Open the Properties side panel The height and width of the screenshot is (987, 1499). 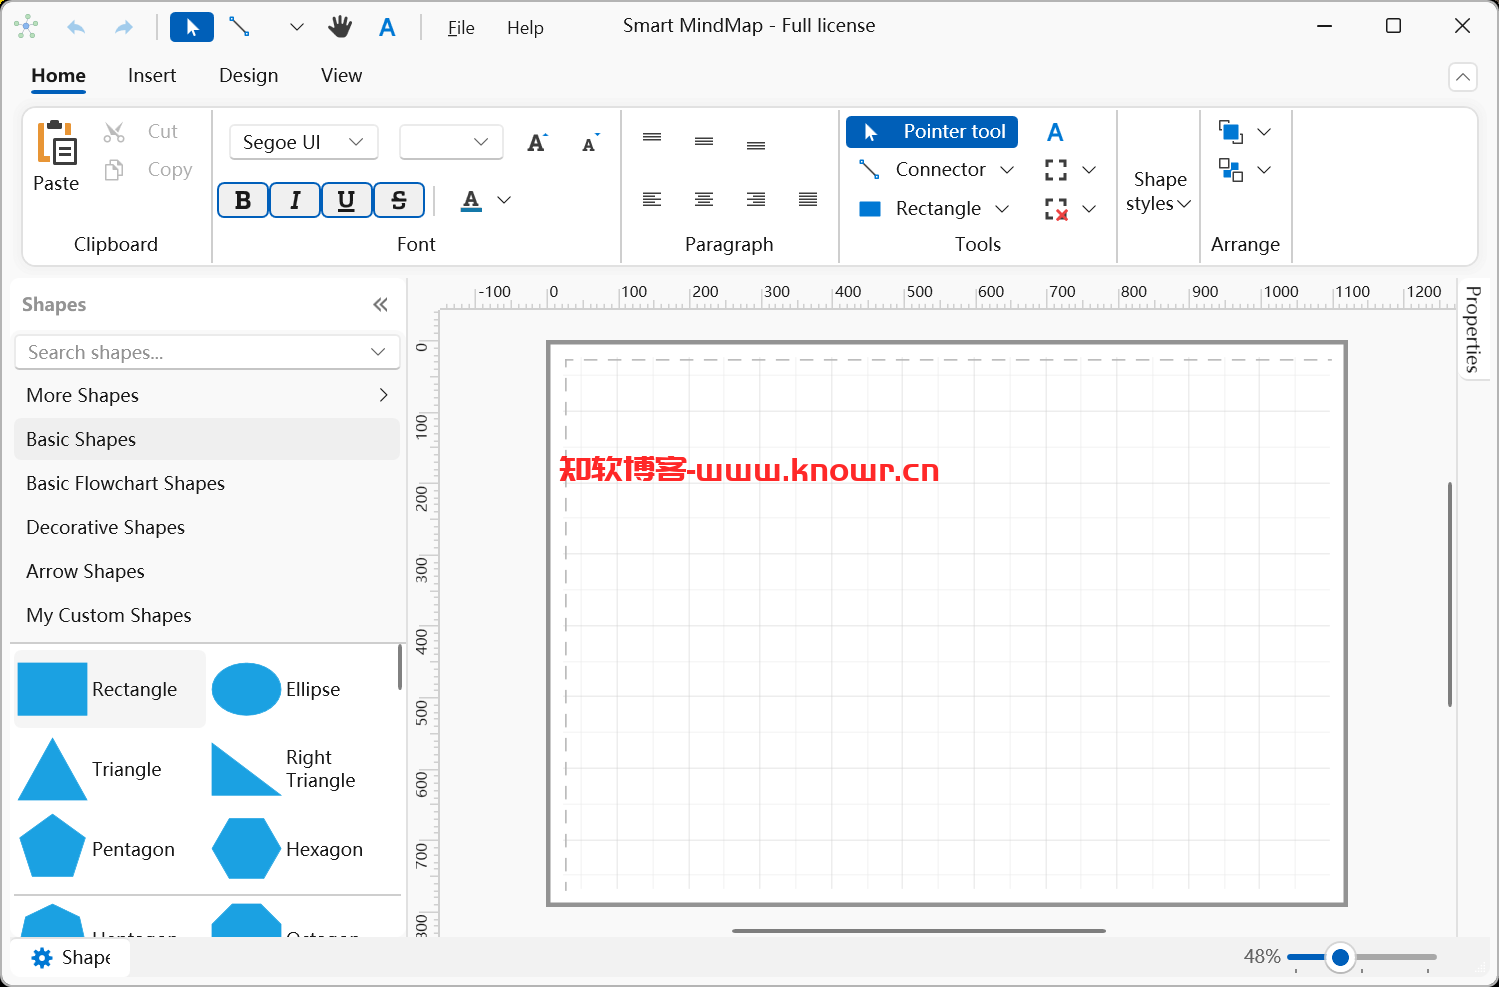tap(1472, 329)
